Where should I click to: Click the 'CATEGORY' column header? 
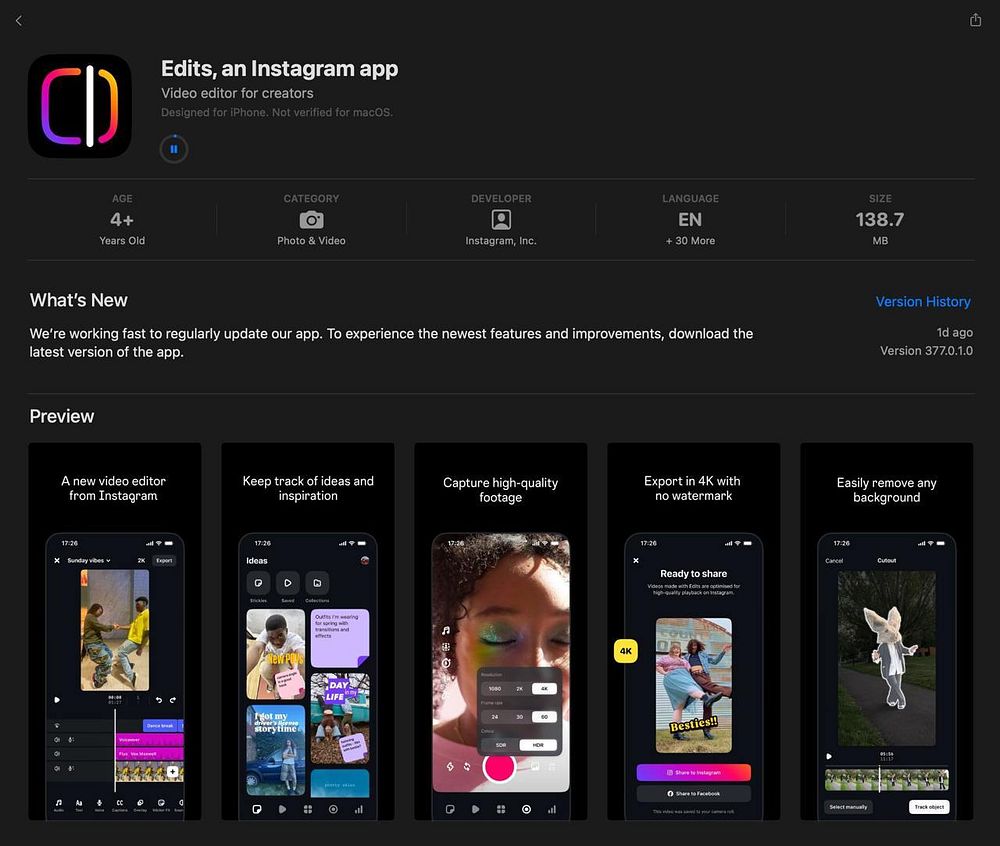coord(311,198)
